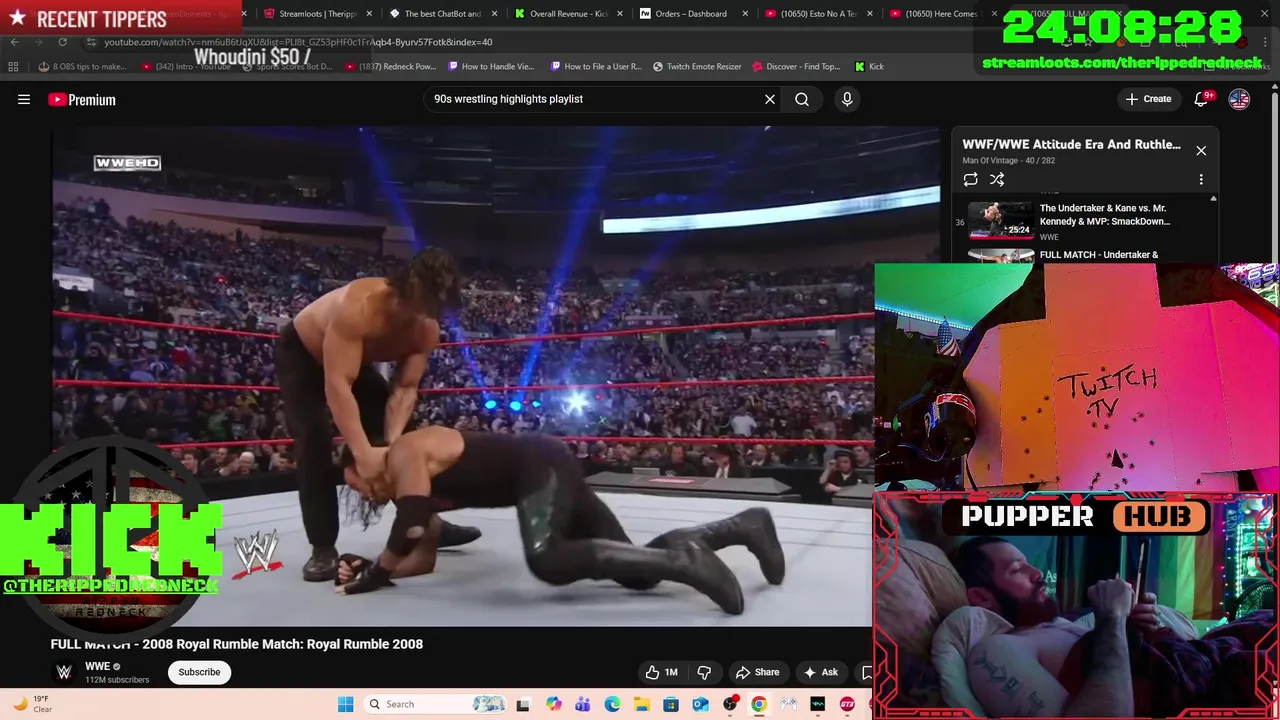Open Twitch Emote Resizer bookmark
1280x720 pixels.
click(697, 67)
